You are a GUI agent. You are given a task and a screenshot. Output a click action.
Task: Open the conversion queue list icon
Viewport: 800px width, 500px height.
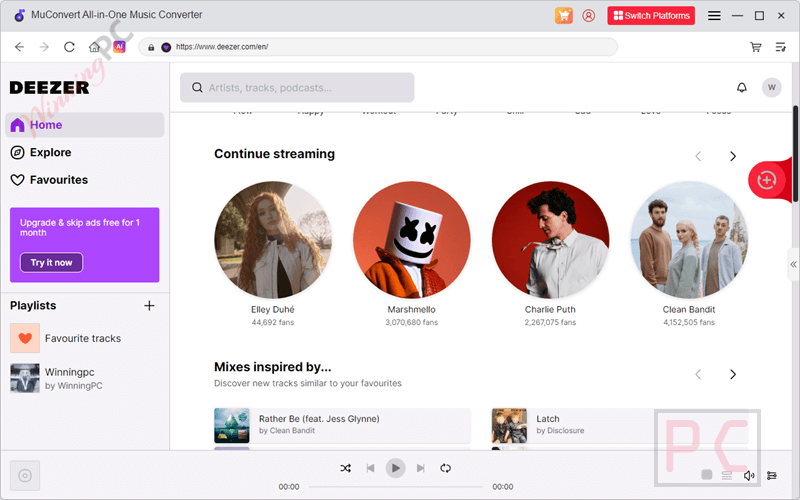coord(781,47)
